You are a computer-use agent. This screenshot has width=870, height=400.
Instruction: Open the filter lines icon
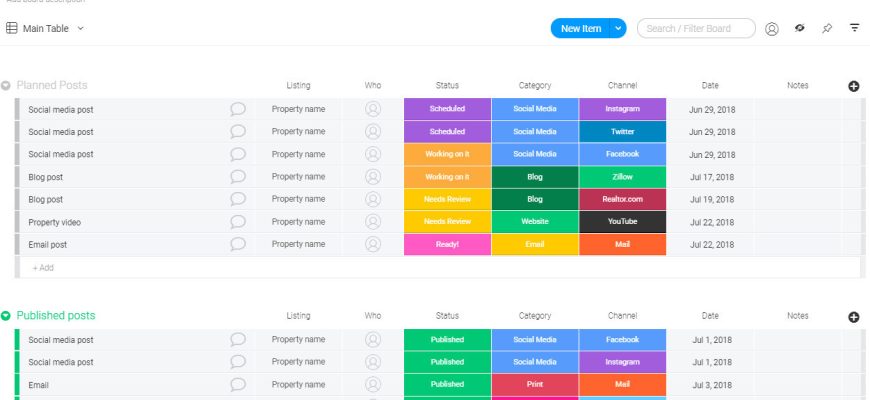(854, 28)
